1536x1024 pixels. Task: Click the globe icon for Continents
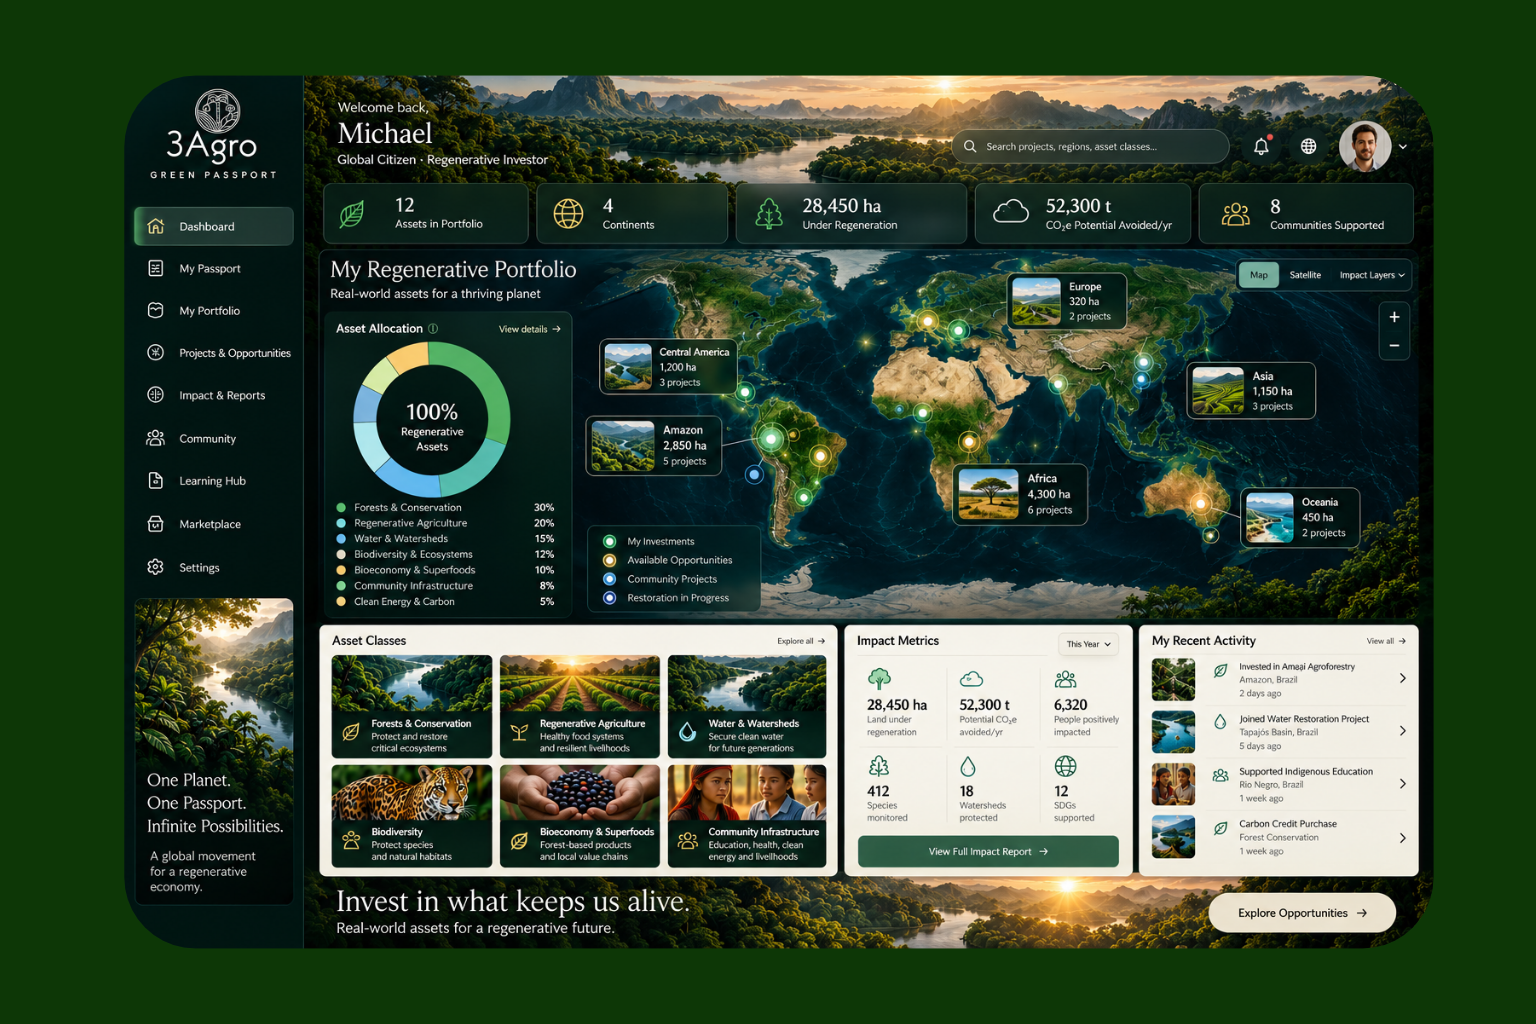[x=568, y=214]
